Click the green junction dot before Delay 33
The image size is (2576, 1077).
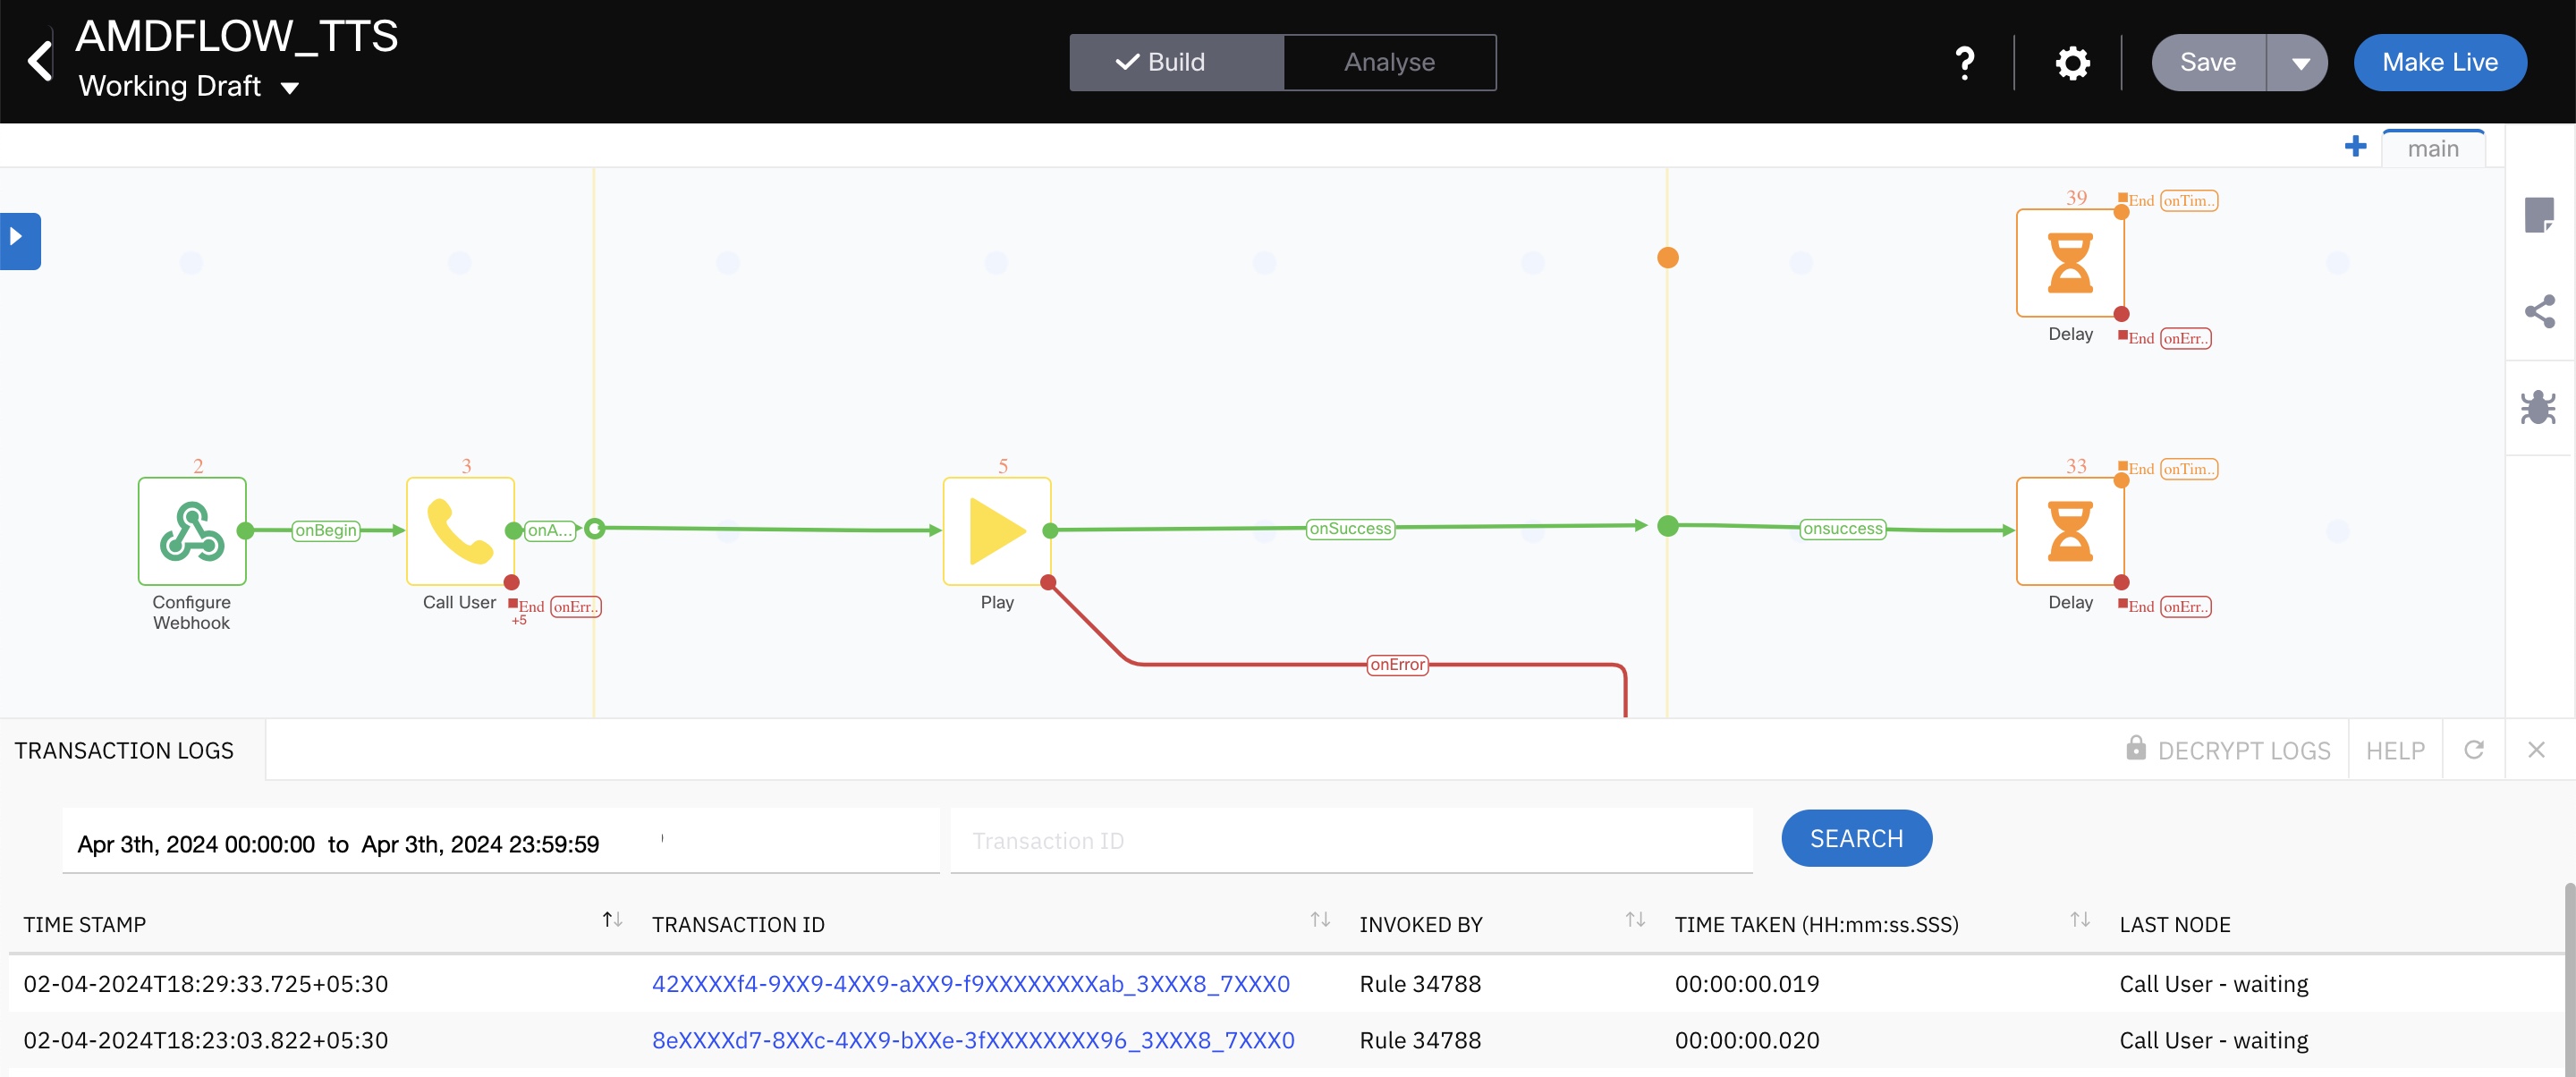tap(1667, 525)
